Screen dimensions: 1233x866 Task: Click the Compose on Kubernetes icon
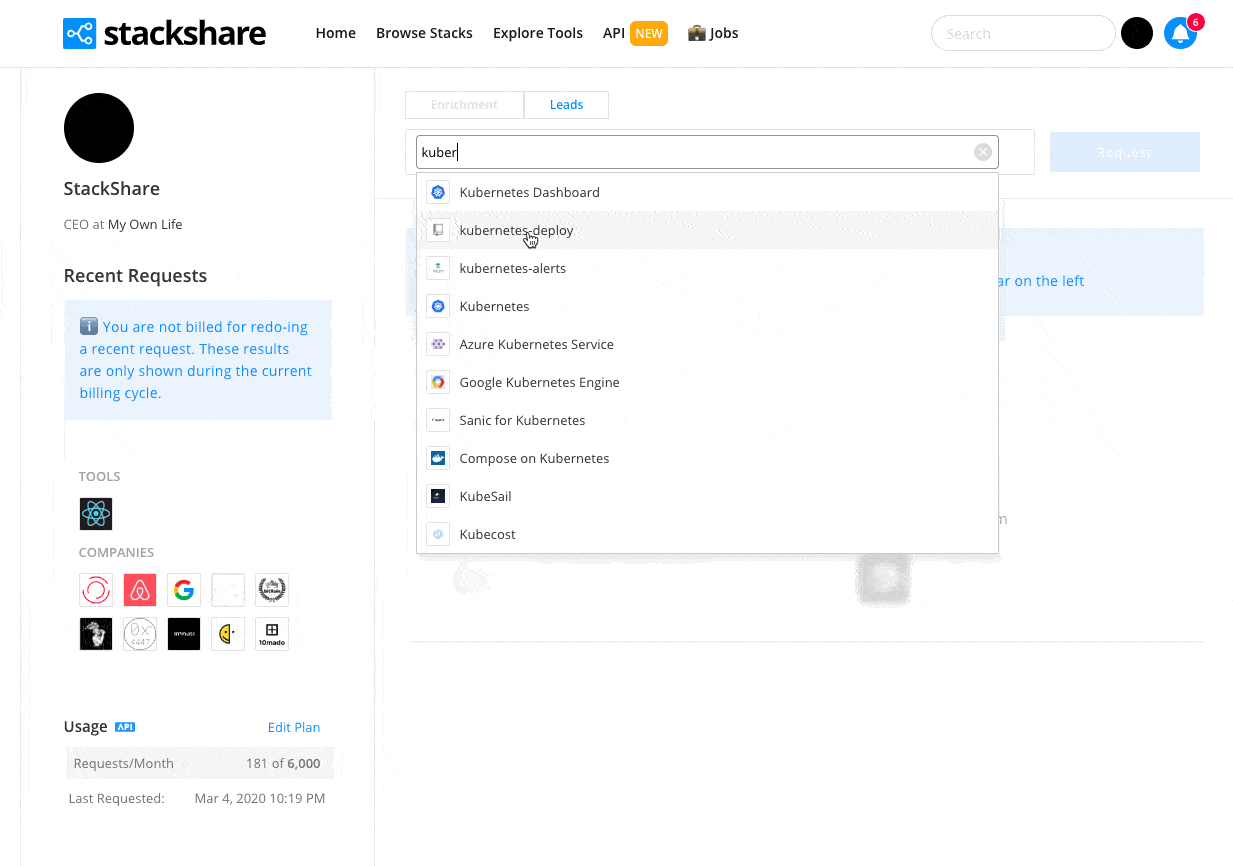click(437, 458)
